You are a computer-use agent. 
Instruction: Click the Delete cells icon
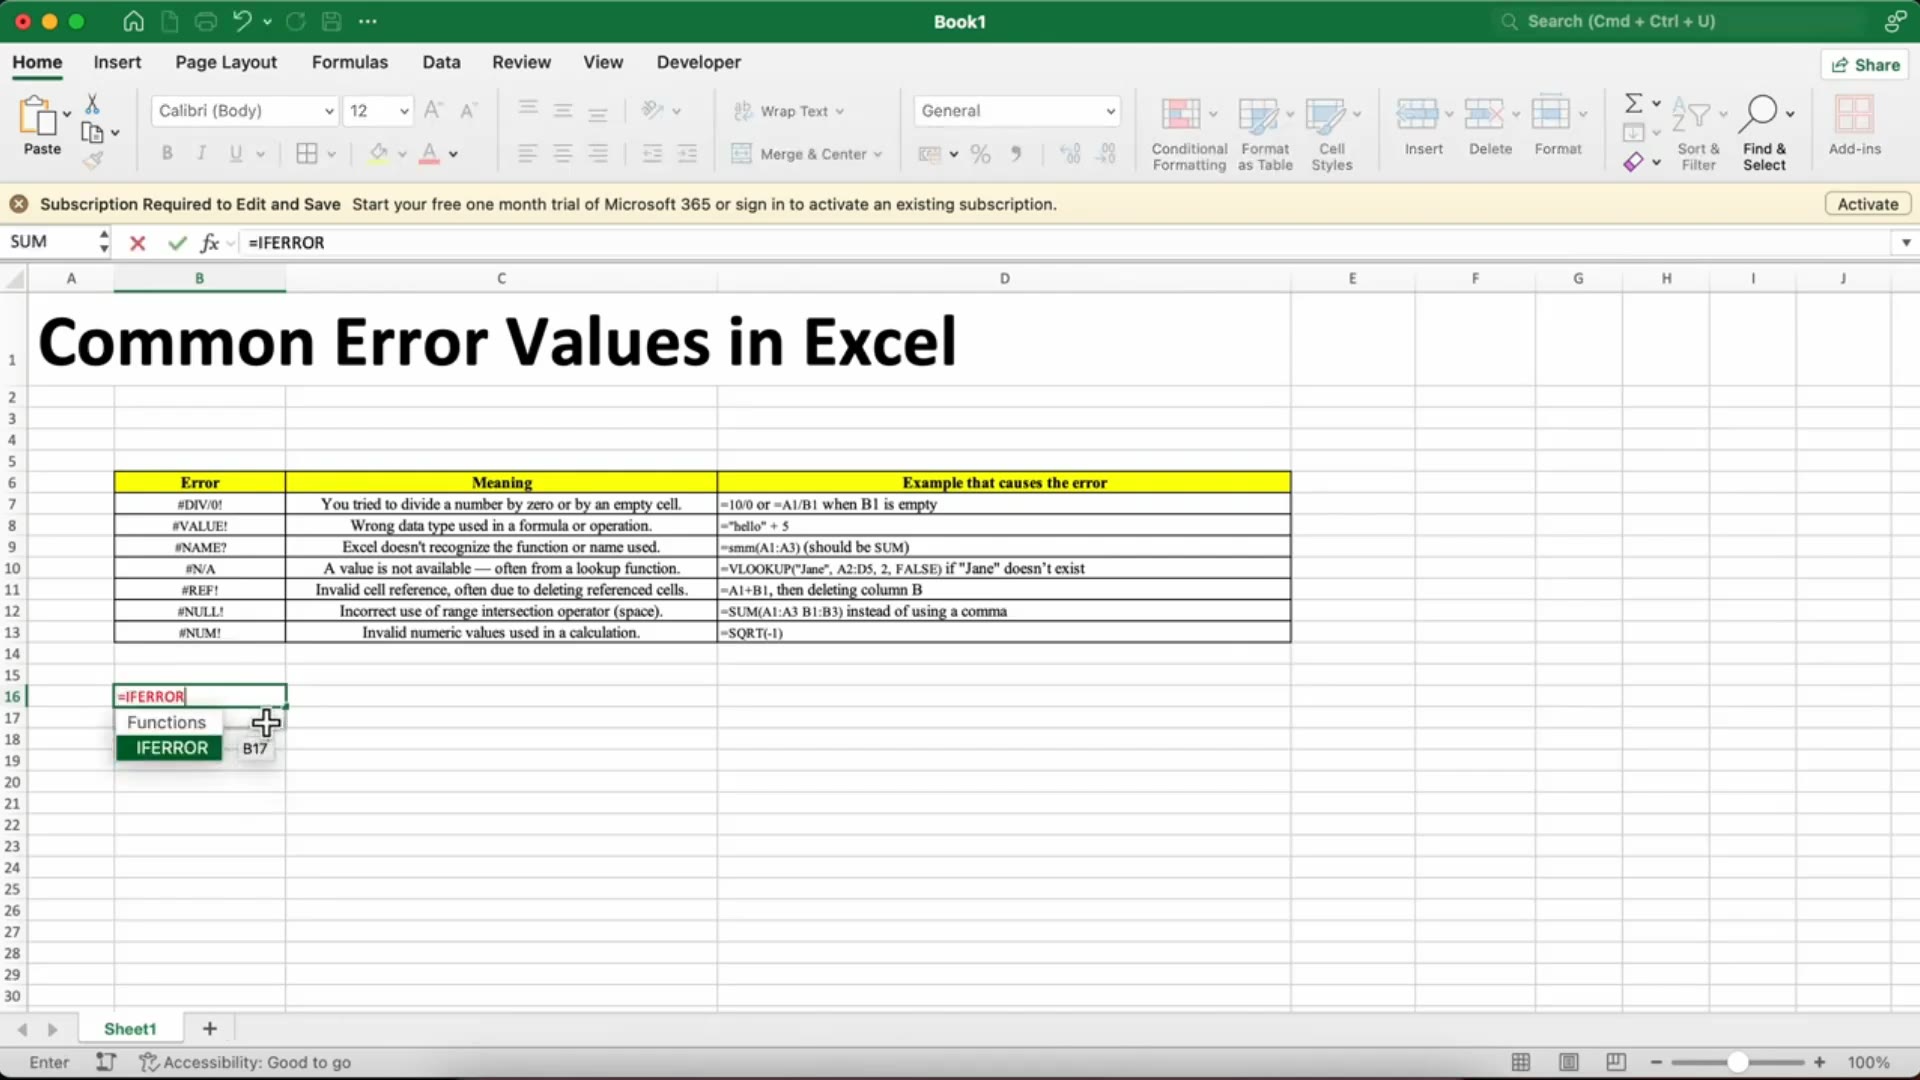pos(1484,114)
